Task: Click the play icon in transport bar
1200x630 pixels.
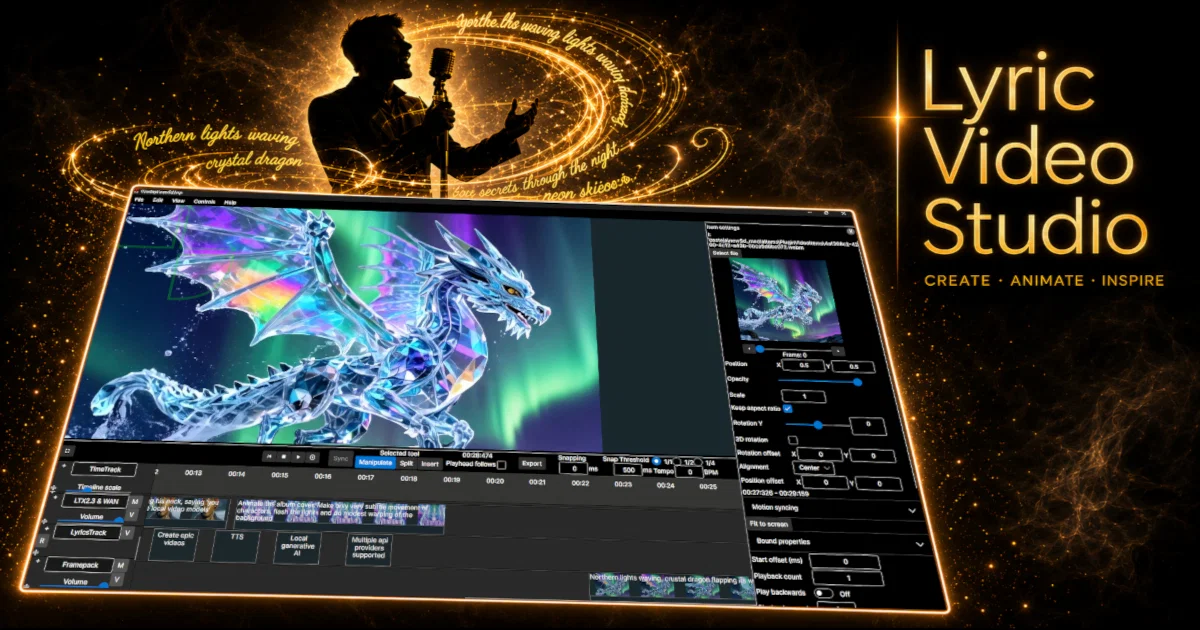Action: 298,457
